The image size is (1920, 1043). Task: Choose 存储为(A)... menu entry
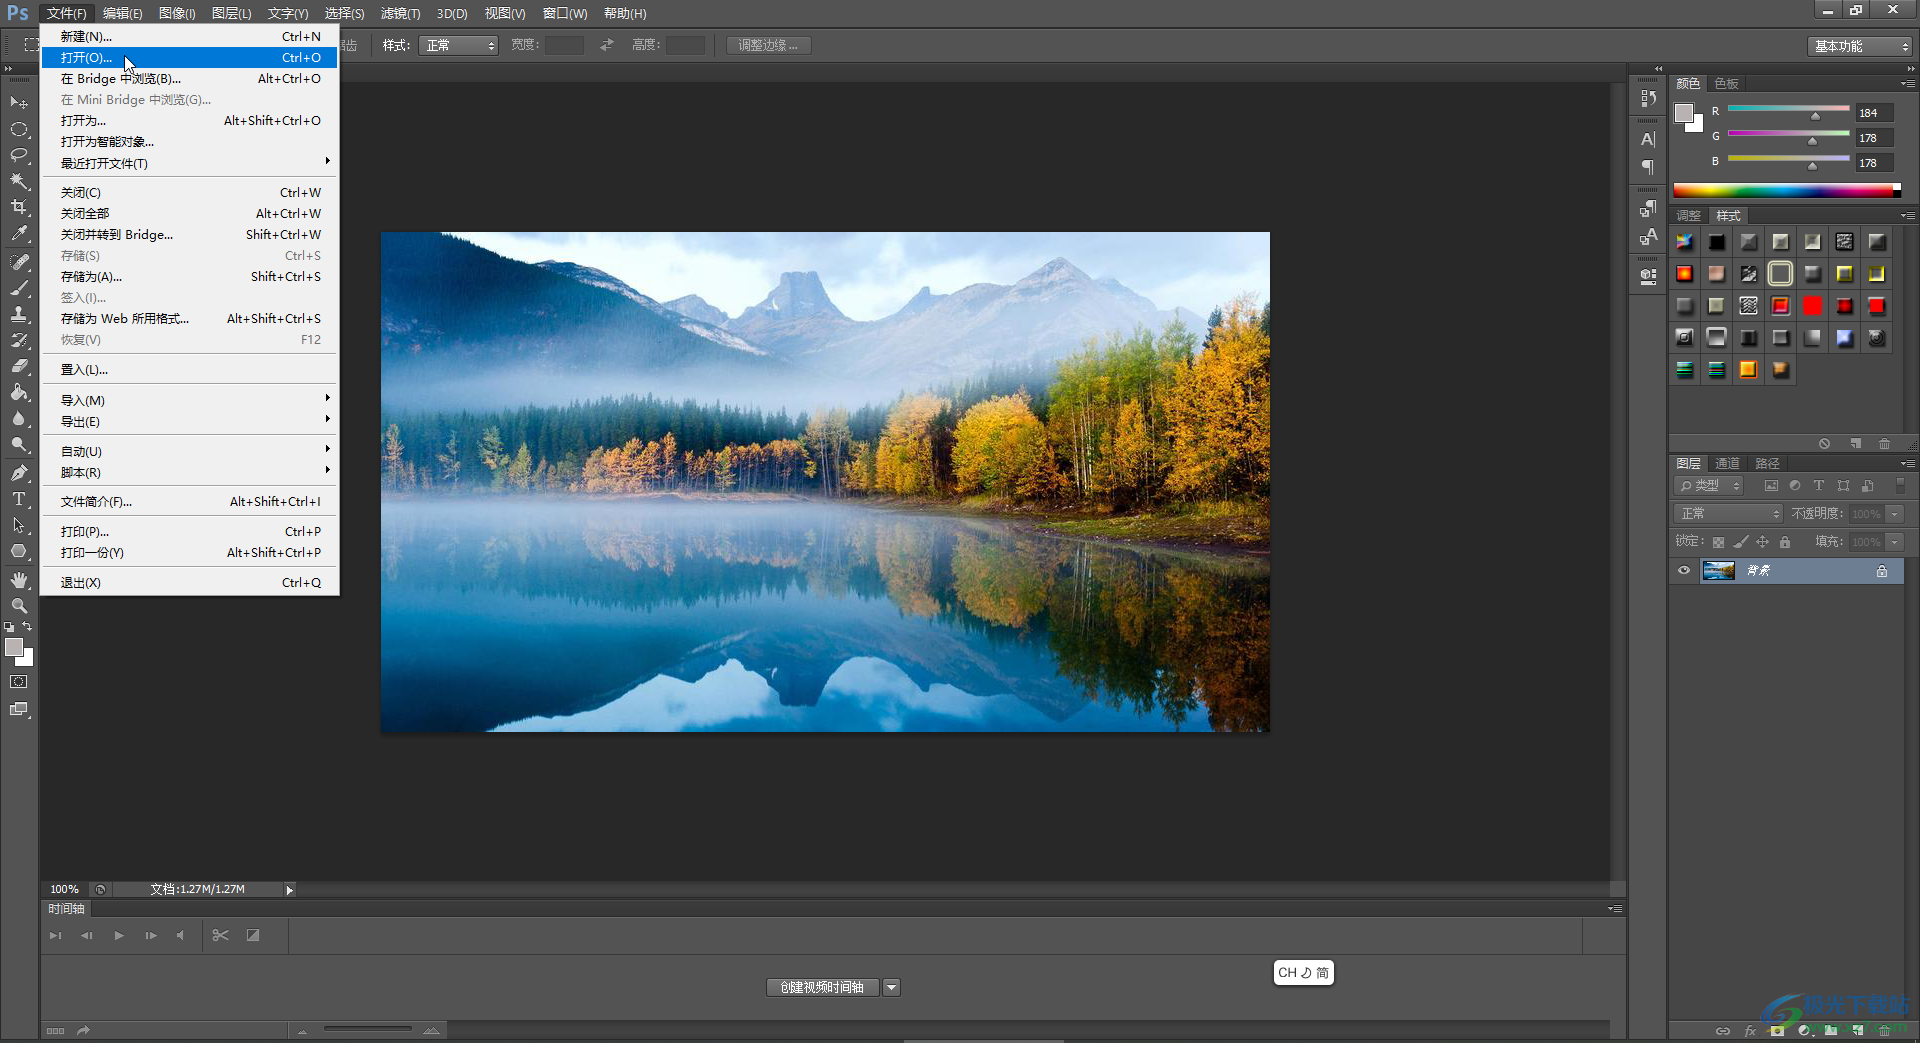tap(189, 277)
